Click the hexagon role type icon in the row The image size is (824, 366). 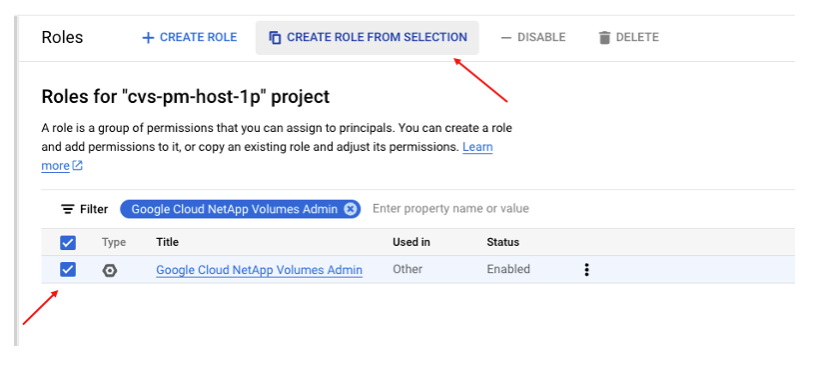109,270
